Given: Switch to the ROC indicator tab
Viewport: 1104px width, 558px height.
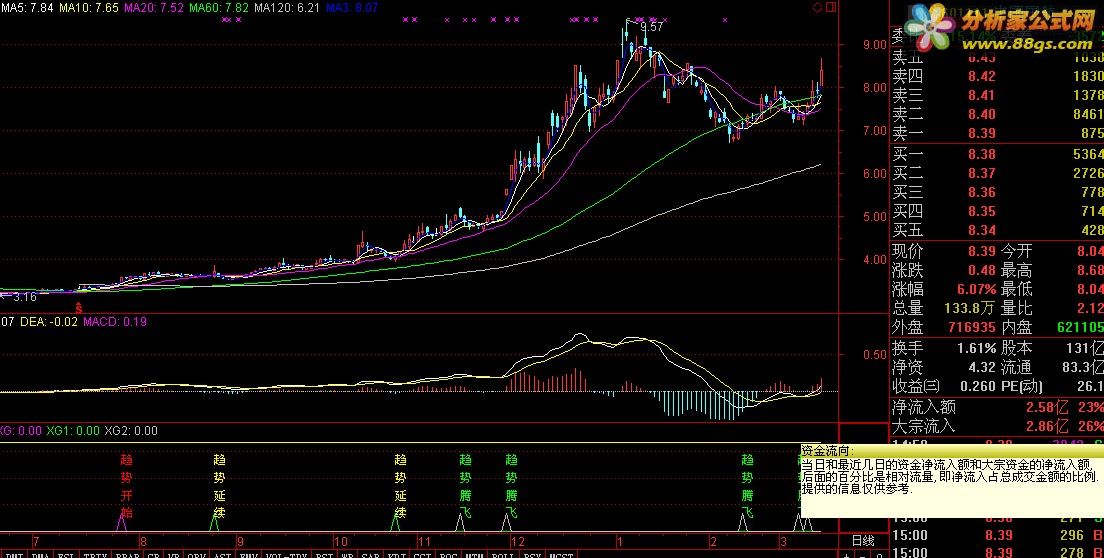Looking at the screenshot, I should (448, 554).
